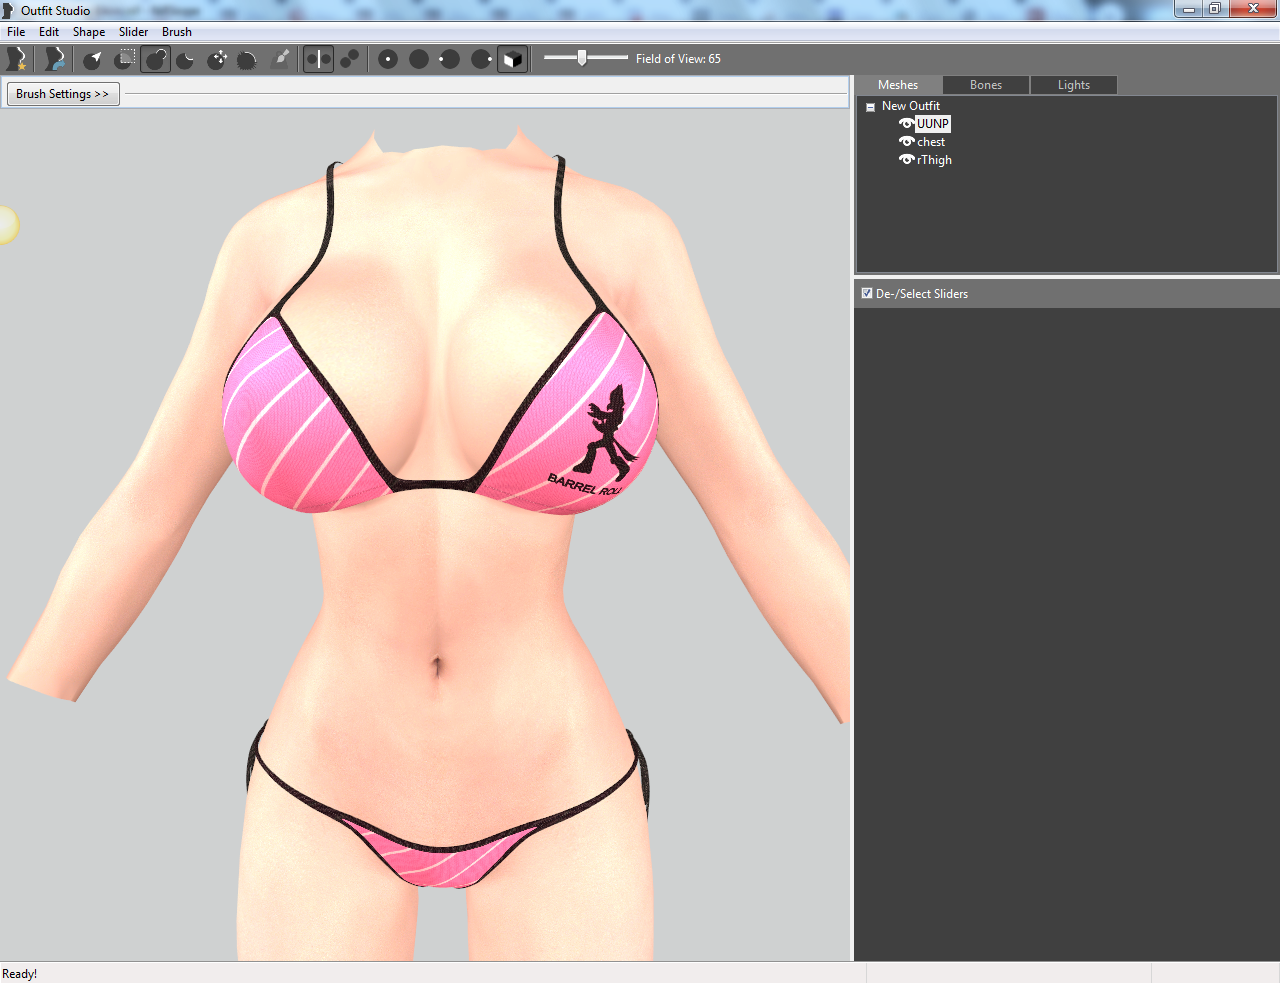Open the Slider menu
This screenshot has width=1280, height=984.
click(x=134, y=32)
